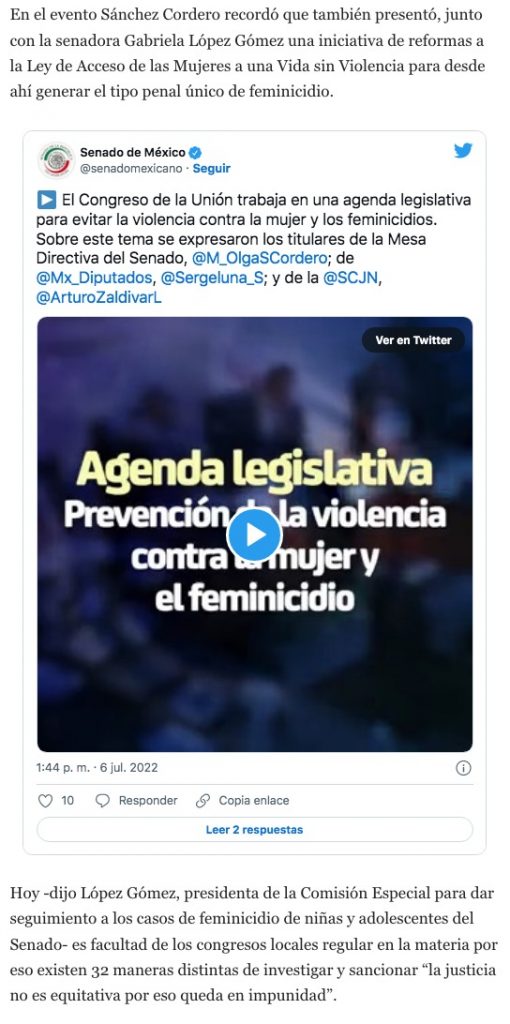This screenshot has height=1024, width=510.
Task: Click the blue verified badge
Action: coord(195,153)
